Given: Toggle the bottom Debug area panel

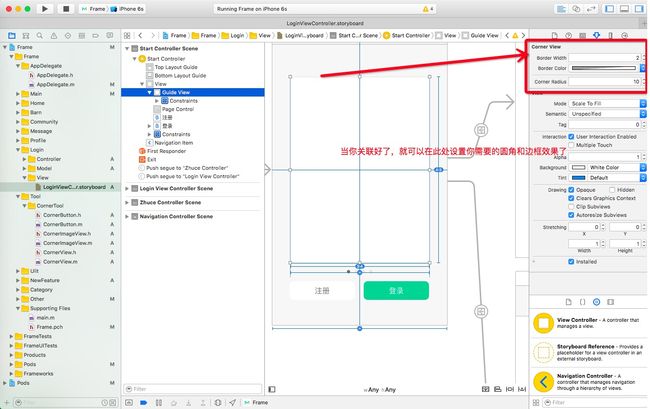Looking at the screenshot, I should pyautogui.click(x=624, y=9).
